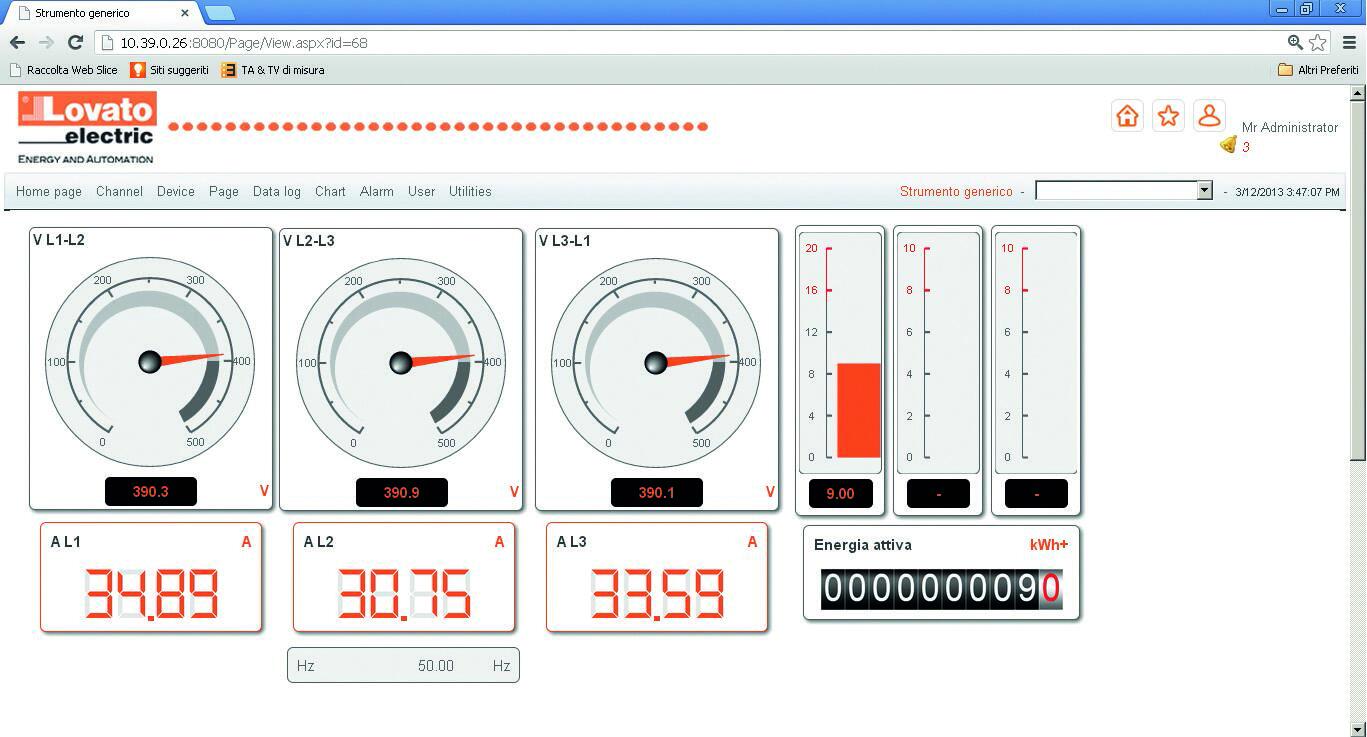Click the Lovato Electric logo
This screenshot has height=737, width=1367.
click(x=87, y=127)
